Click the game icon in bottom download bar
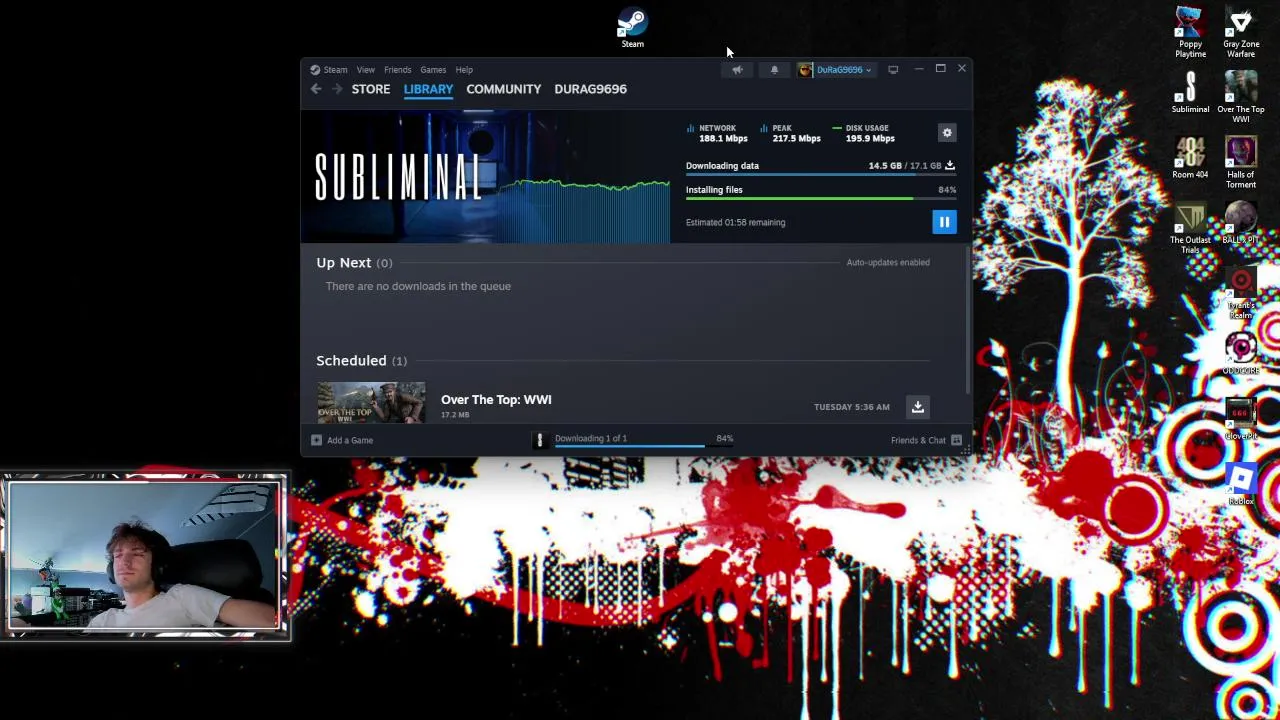The image size is (1280, 720). 540,439
